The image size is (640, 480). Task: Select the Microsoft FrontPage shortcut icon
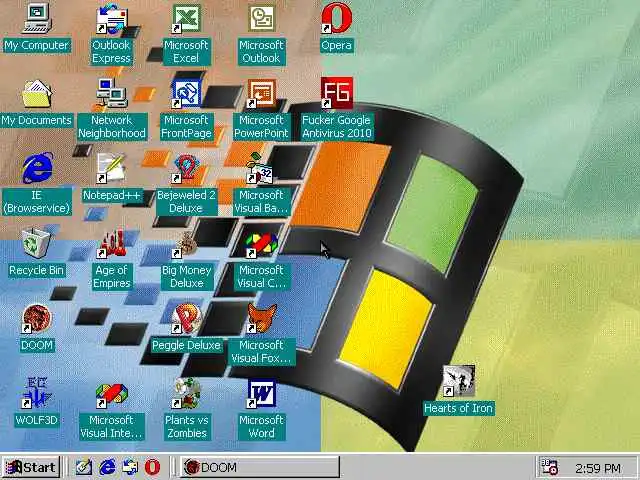(186, 93)
